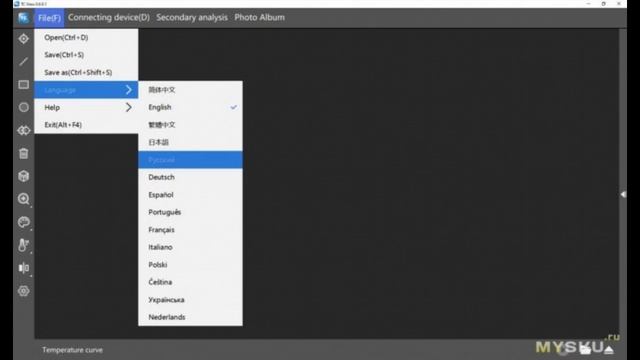
Task: Select Traditional Chinese language option
Action: (190, 125)
